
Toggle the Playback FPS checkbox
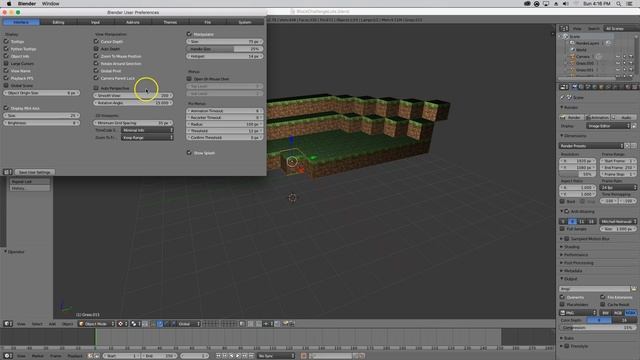pyautogui.click(x=6, y=78)
